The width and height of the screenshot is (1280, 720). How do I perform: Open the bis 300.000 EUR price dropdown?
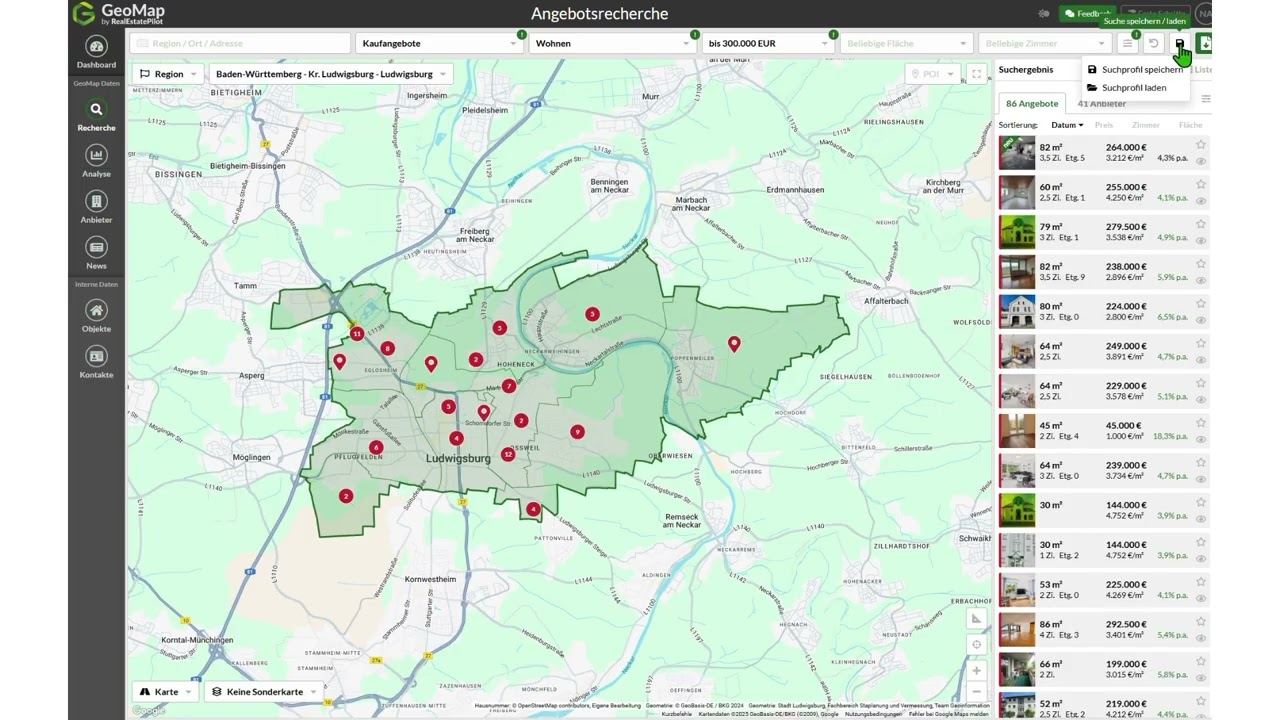point(768,43)
